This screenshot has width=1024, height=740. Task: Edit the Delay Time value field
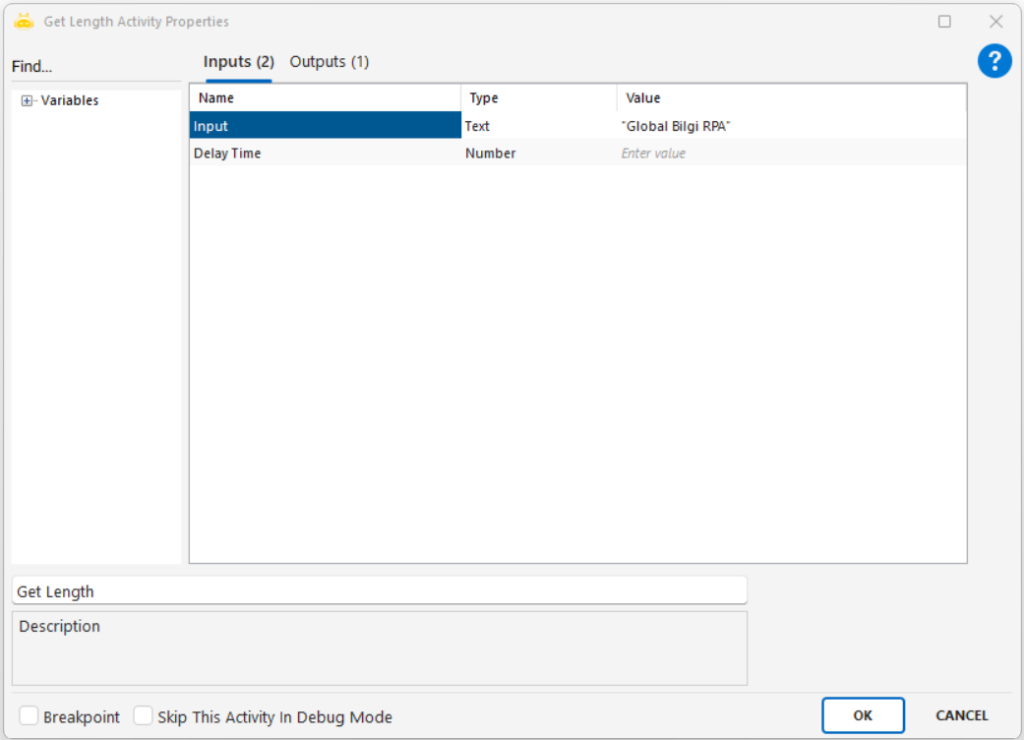click(790, 153)
